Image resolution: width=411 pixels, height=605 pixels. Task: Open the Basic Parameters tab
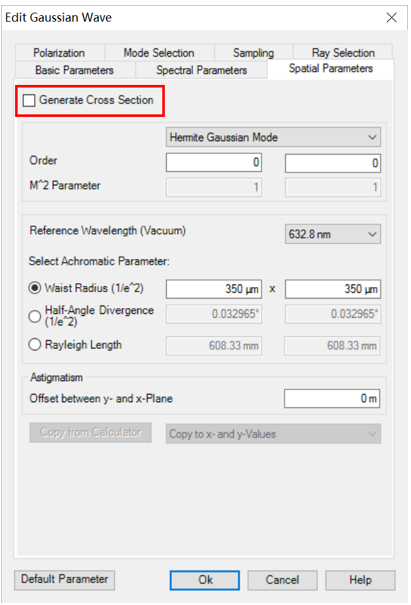pos(74,70)
